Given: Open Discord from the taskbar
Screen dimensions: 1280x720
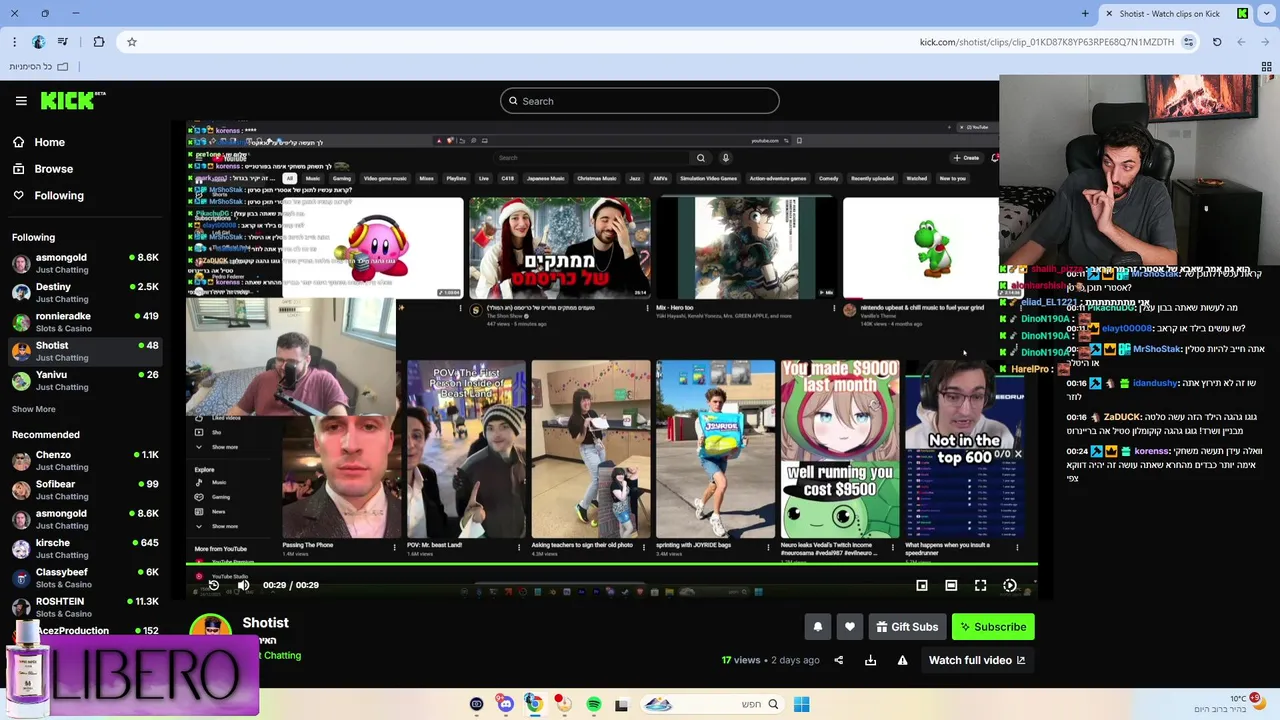Looking at the screenshot, I should pyautogui.click(x=505, y=704).
